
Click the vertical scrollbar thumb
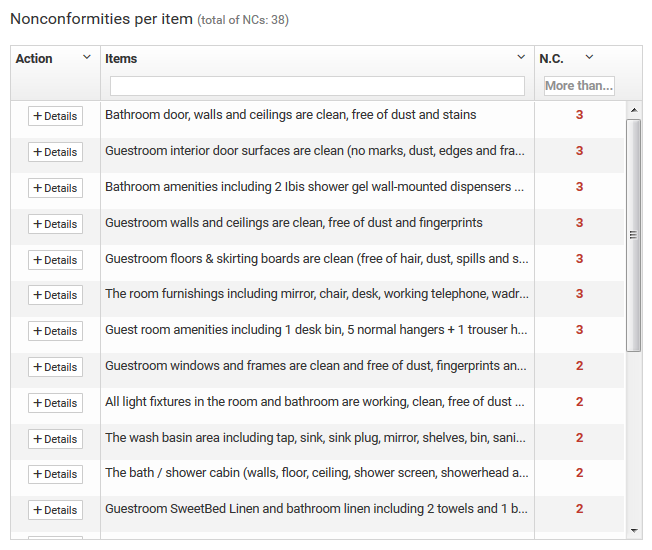pyautogui.click(x=634, y=235)
